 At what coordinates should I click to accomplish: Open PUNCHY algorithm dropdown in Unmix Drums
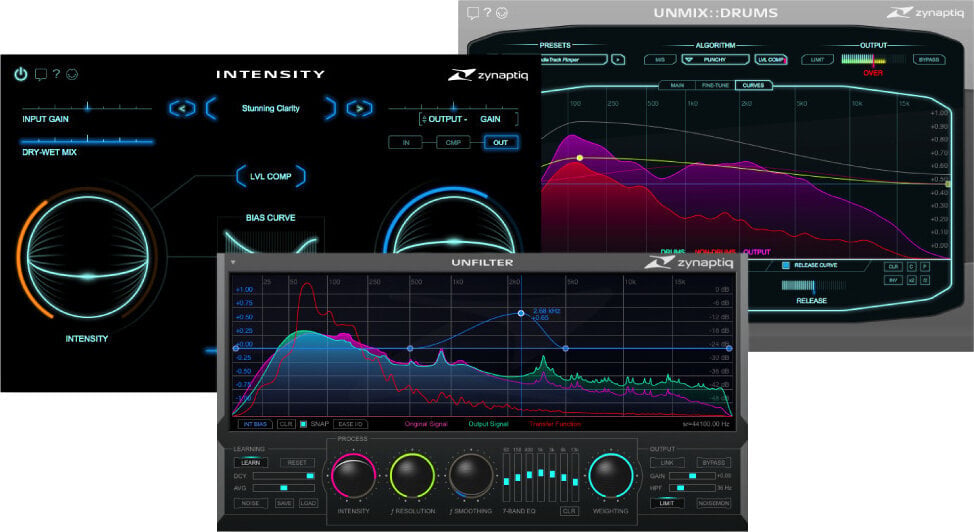[716, 60]
